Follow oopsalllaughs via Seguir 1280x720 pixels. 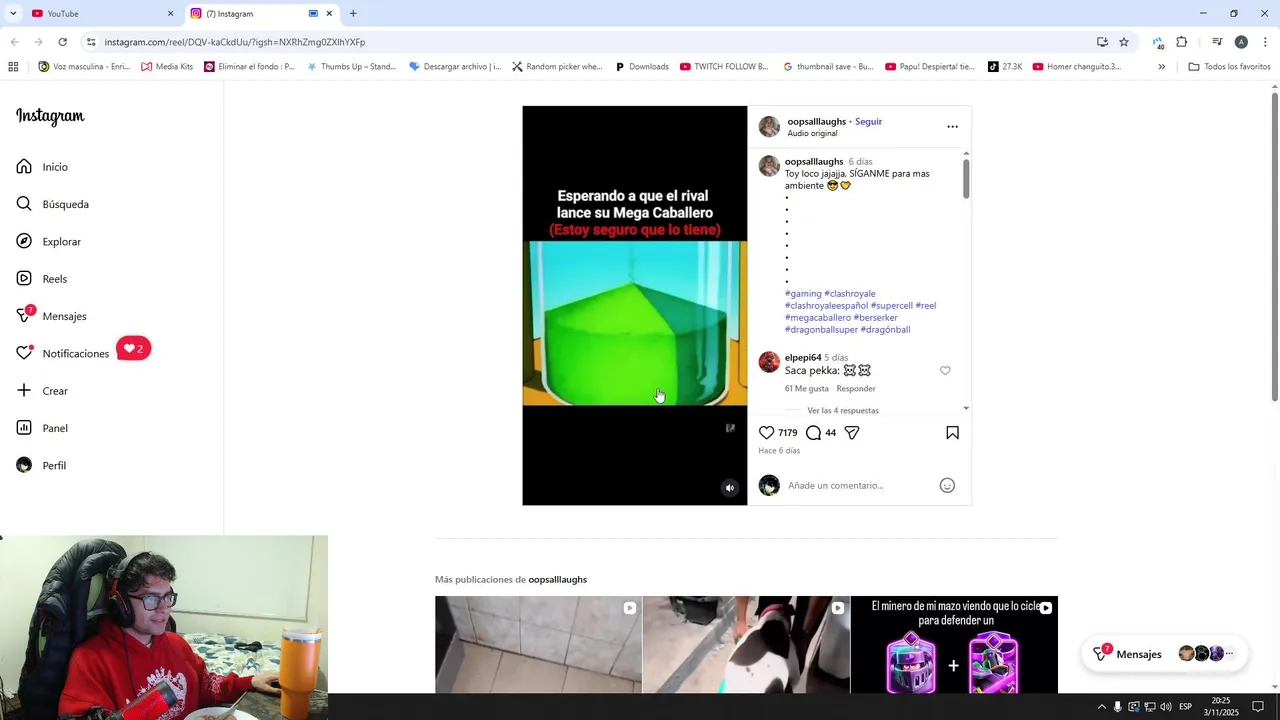click(x=868, y=121)
